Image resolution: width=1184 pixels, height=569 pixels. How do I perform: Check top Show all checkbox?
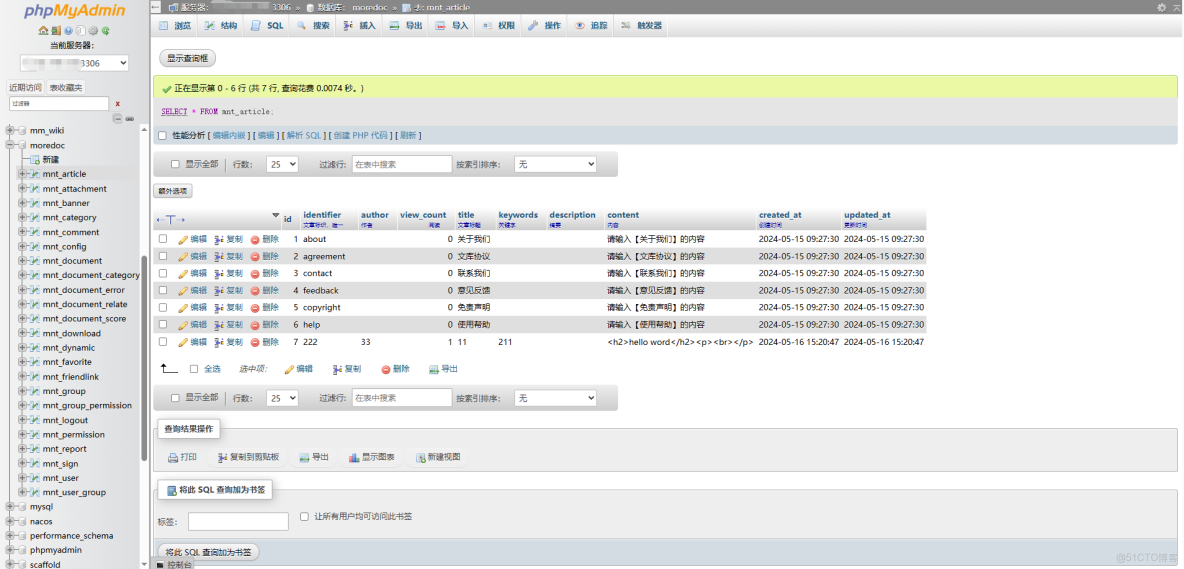coord(175,164)
